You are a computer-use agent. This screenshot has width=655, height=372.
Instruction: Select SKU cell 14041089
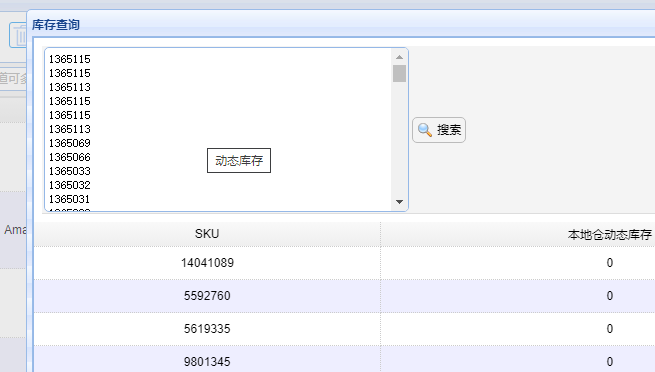tap(207, 263)
